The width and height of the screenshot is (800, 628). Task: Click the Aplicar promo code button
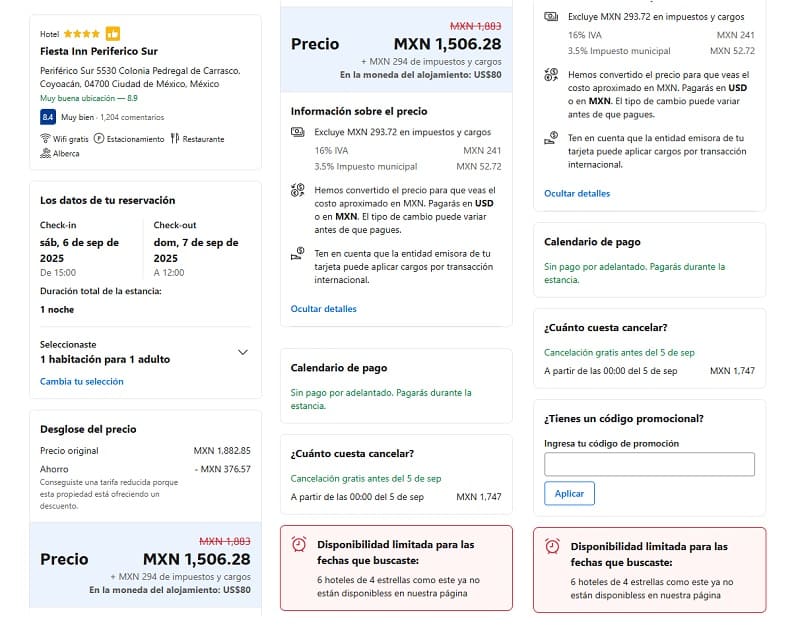coord(569,493)
